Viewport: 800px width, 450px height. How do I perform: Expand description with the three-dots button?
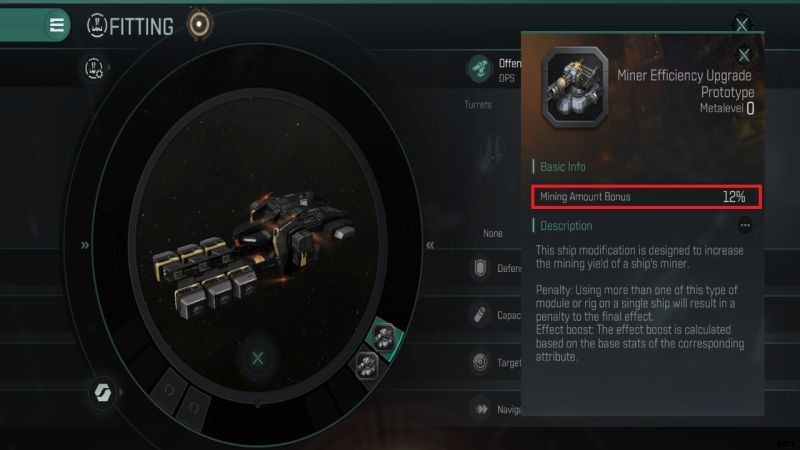(745, 225)
